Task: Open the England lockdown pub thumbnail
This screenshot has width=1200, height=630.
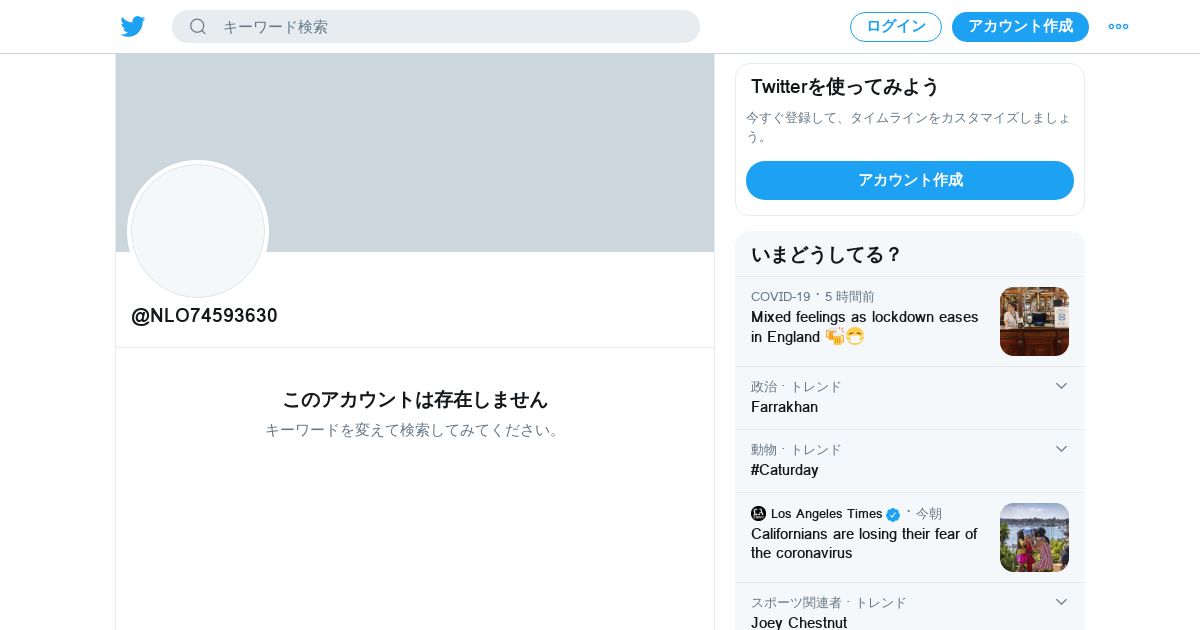Action: pyautogui.click(x=1034, y=321)
